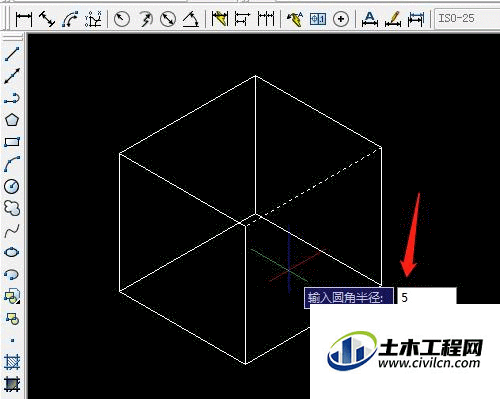The image size is (500, 399).
Task: Open the Hatch tool
Action: point(12,362)
